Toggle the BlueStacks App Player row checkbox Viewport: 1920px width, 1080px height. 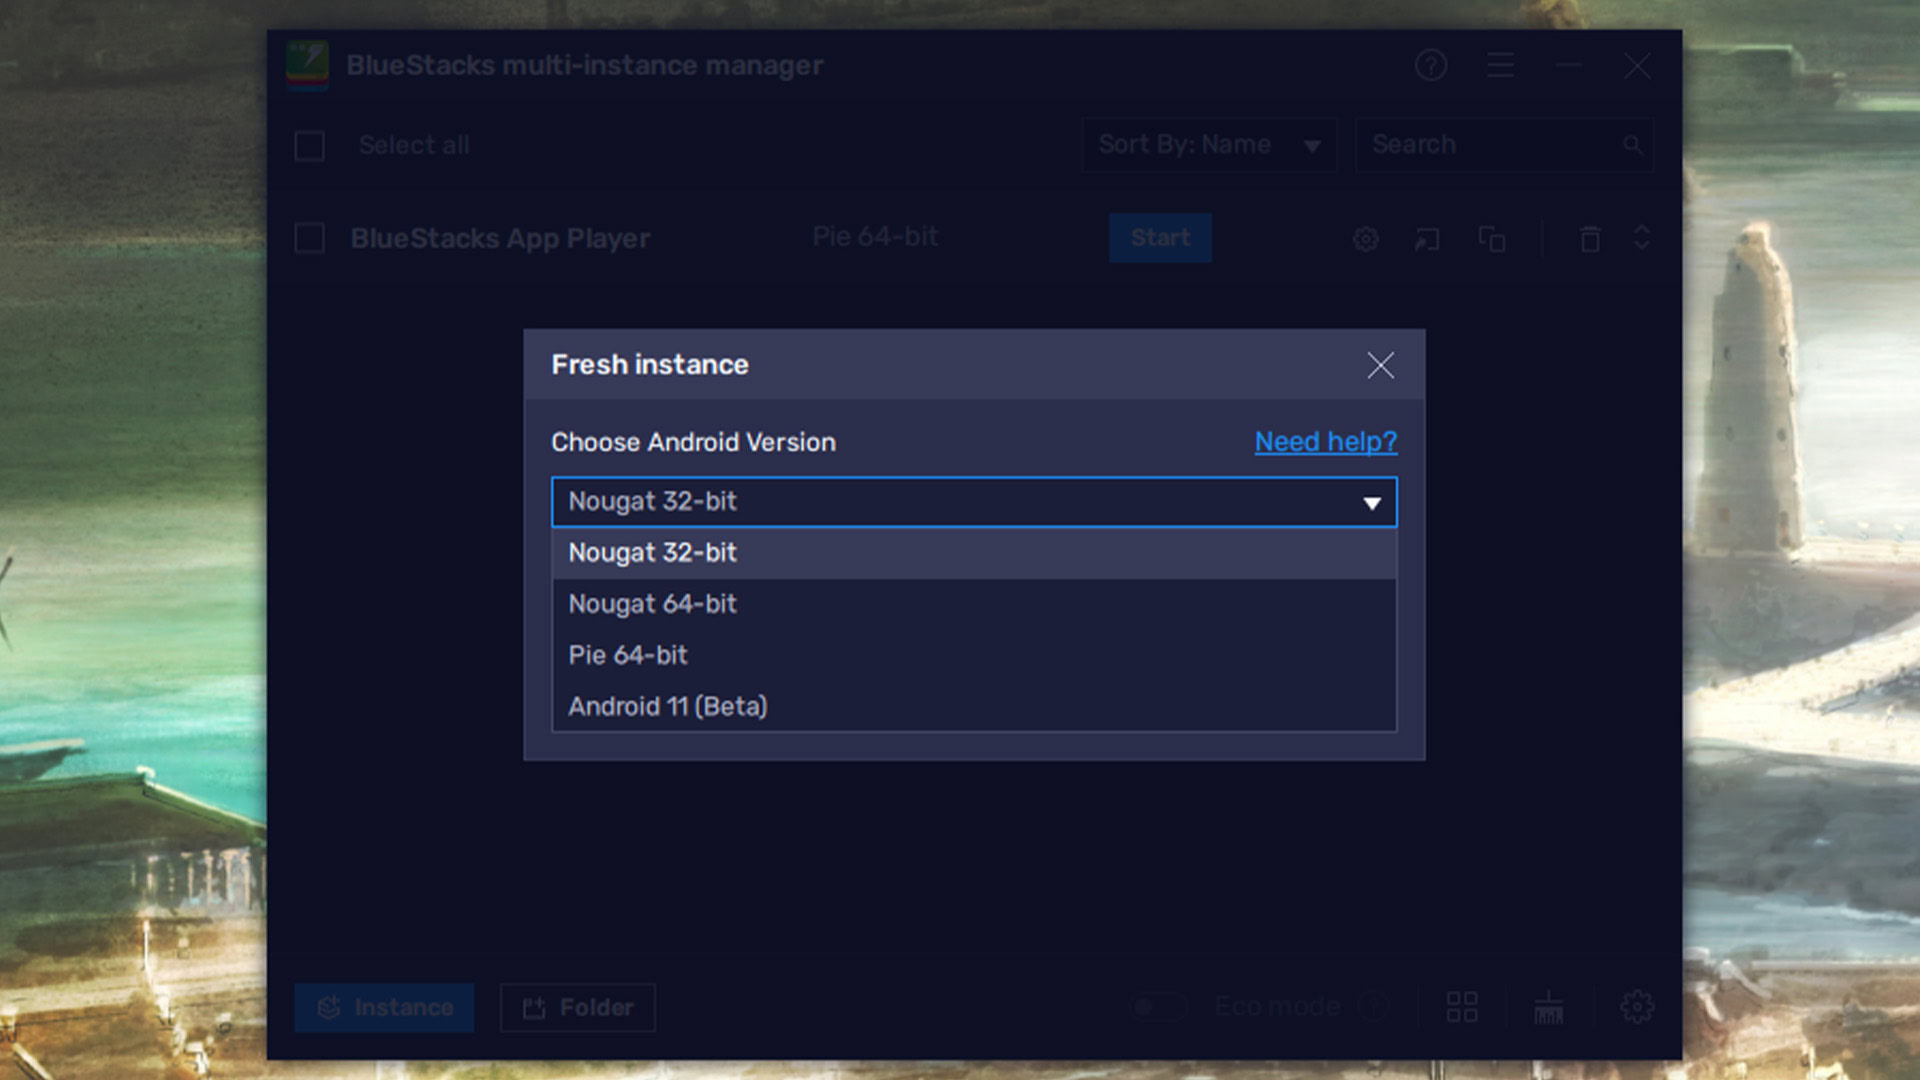pos(311,237)
